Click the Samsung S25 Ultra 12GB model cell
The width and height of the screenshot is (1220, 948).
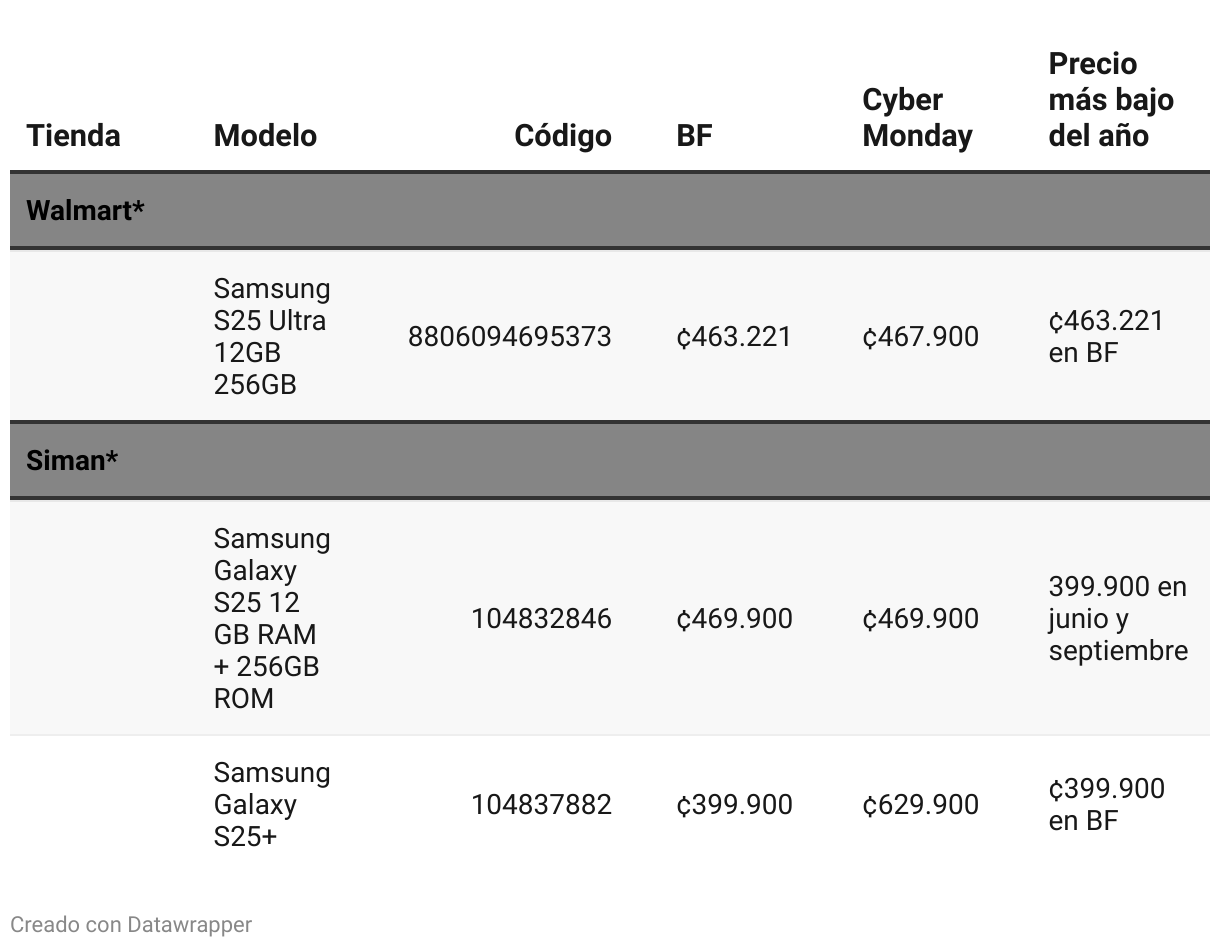[x=271, y=337]
